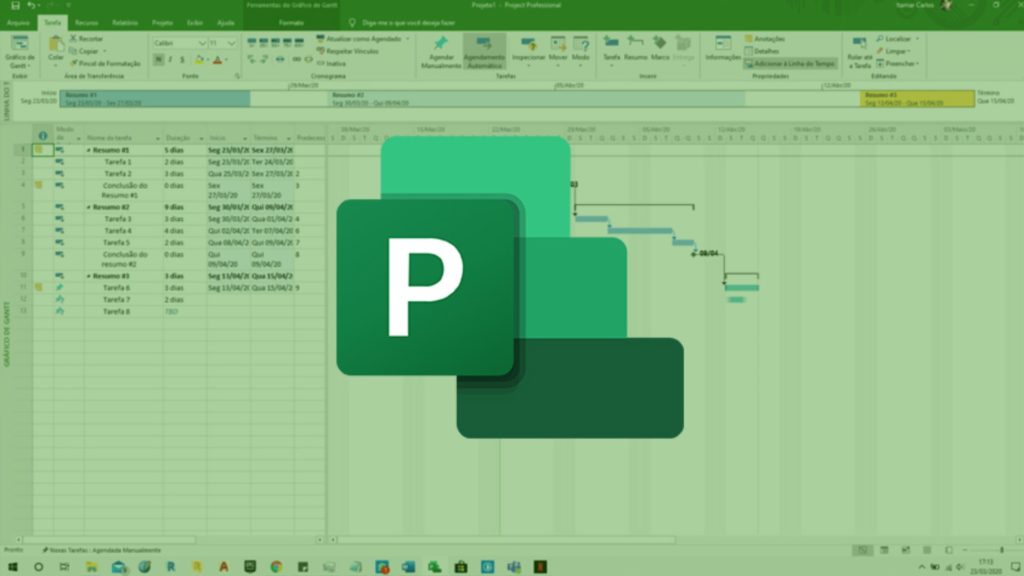
Task: Click the 50% complete button
Action: tap(275, 42)
